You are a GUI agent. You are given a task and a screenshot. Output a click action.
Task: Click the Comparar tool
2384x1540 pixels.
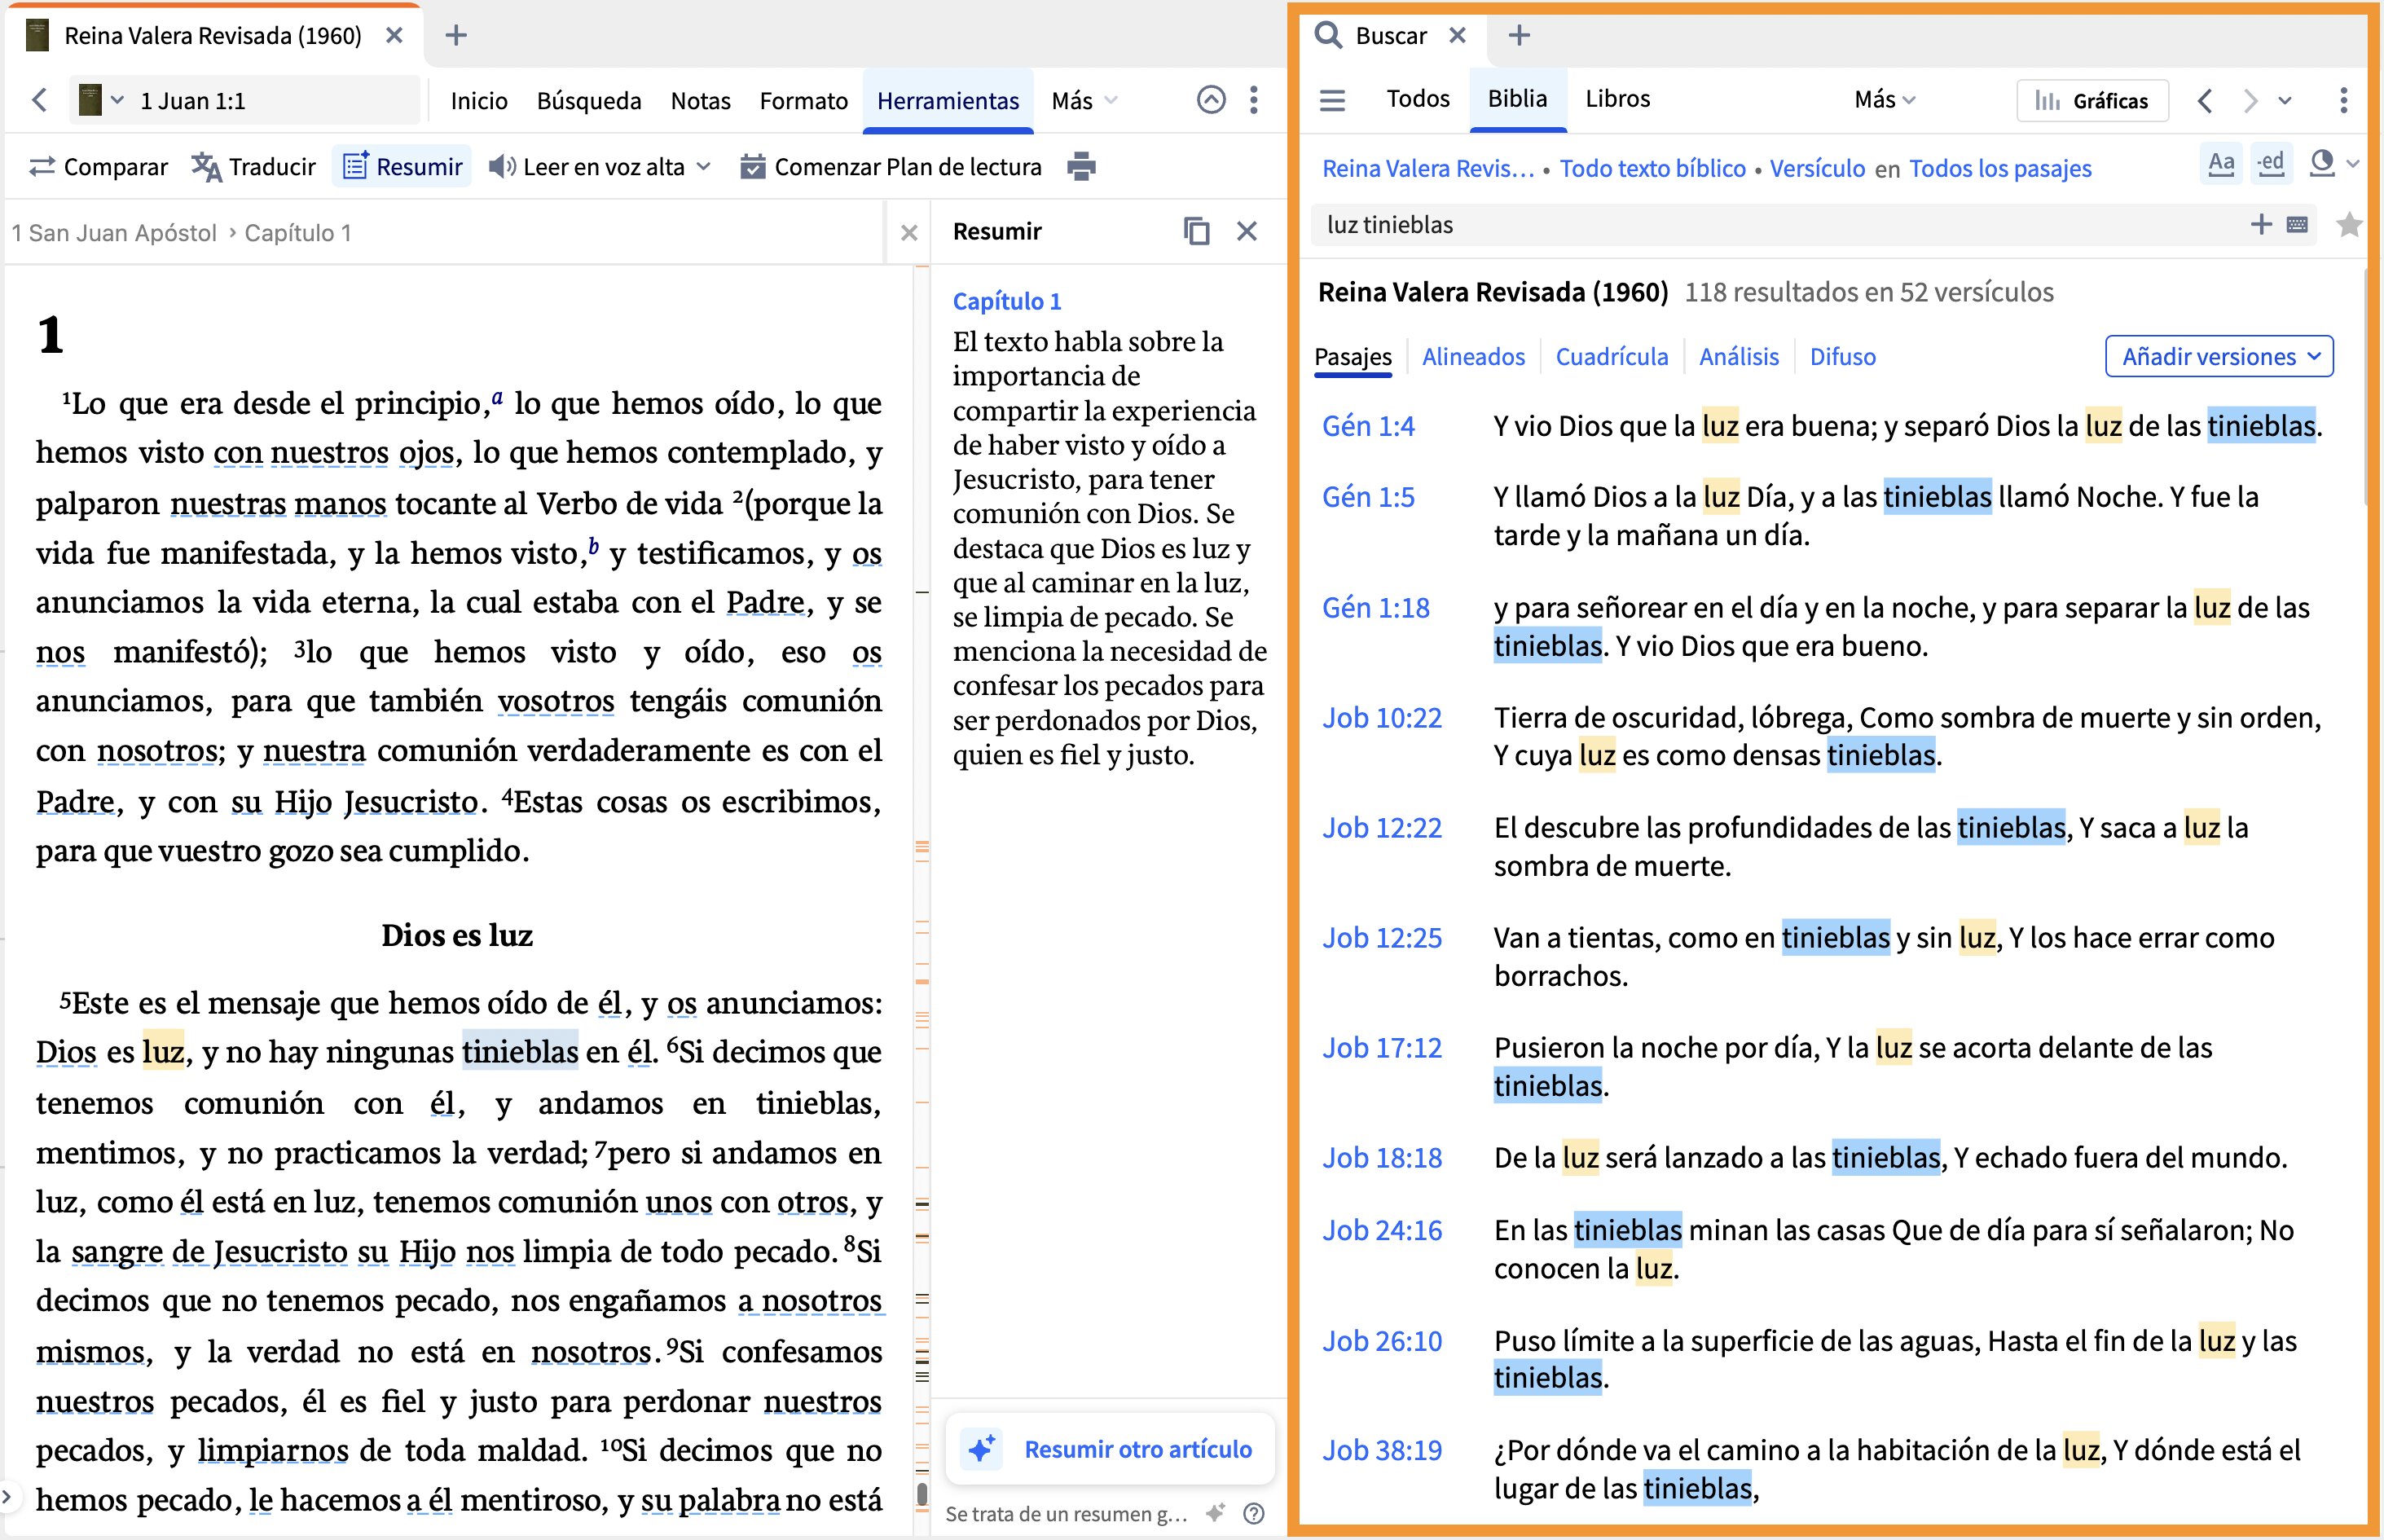tap(98, 166)
